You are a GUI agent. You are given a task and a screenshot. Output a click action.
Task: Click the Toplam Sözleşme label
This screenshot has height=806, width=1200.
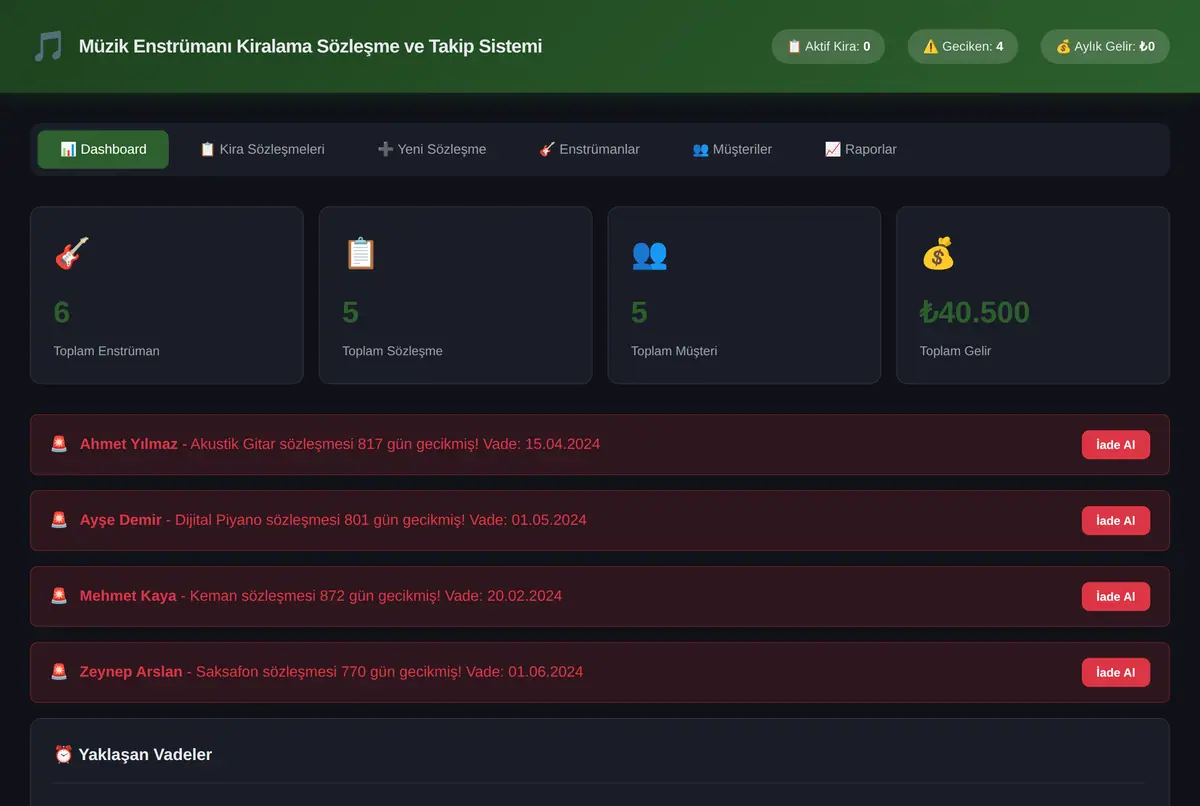[392, 351]
